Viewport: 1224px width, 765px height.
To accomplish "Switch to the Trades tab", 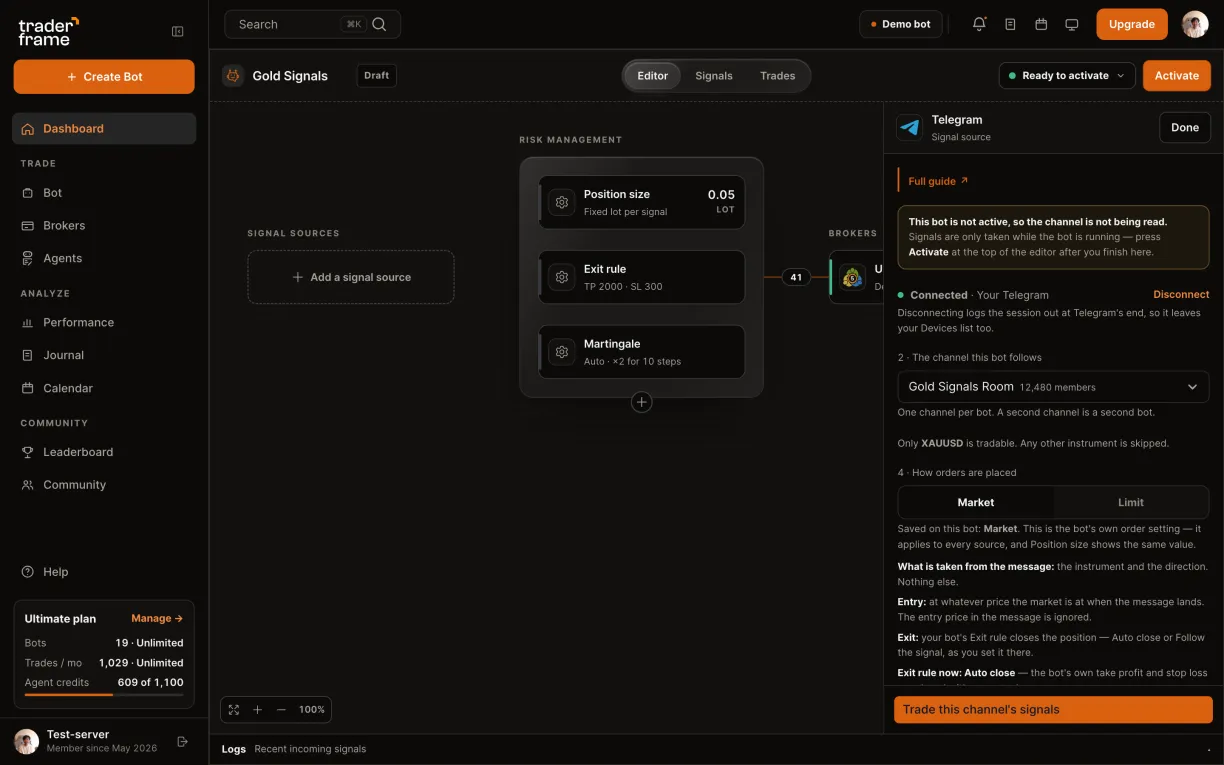I will [x=778, y=76].
